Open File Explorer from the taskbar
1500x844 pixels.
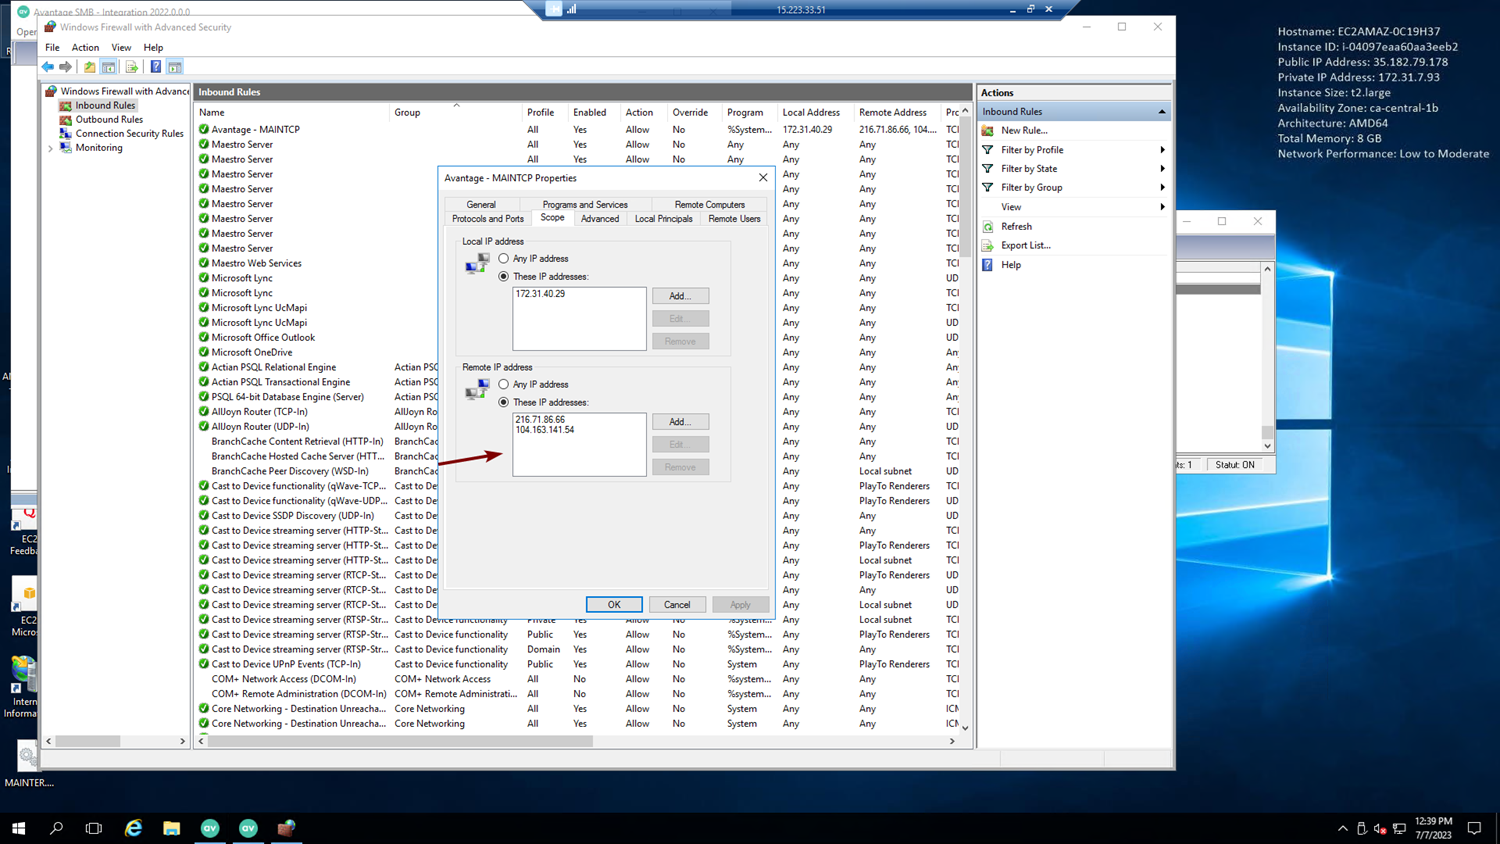172,828
